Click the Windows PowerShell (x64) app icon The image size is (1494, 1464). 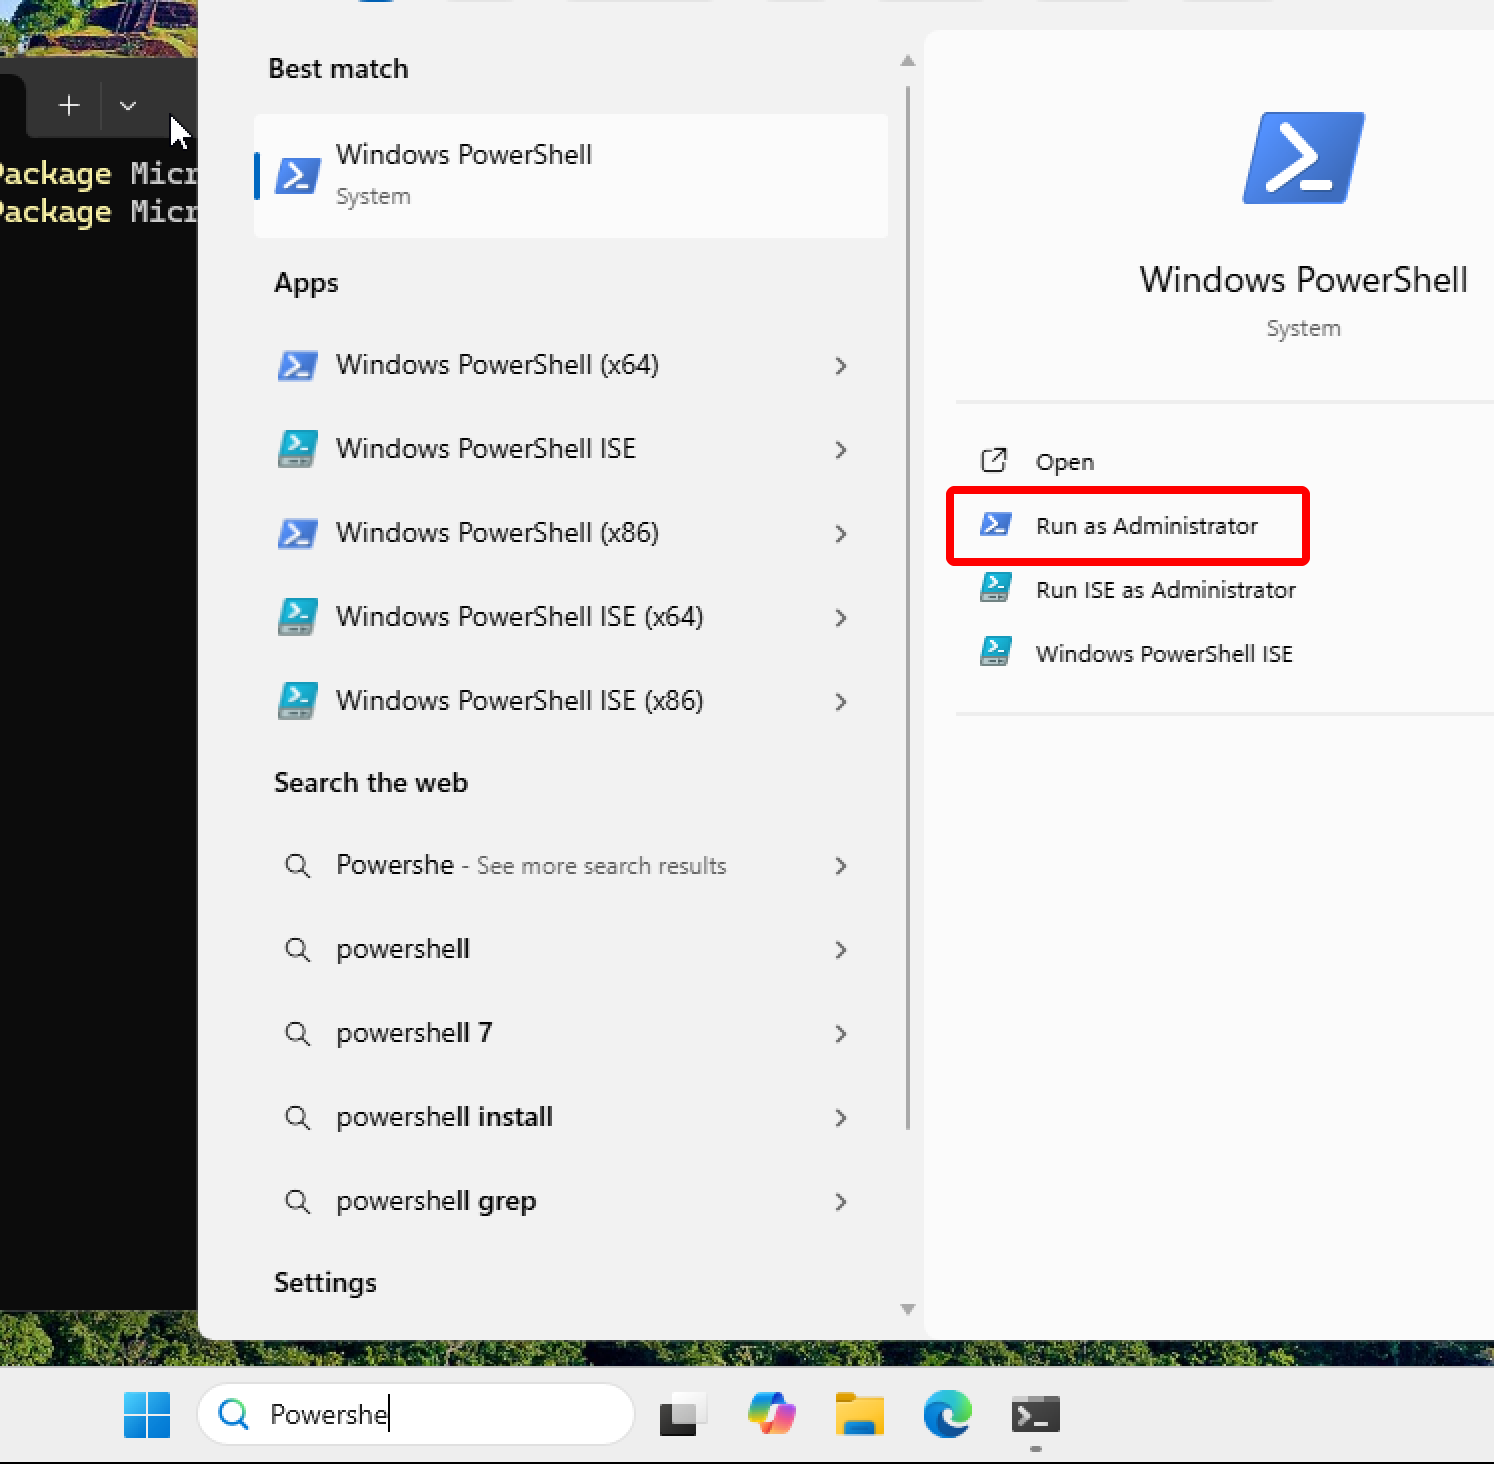click(297, 365)
